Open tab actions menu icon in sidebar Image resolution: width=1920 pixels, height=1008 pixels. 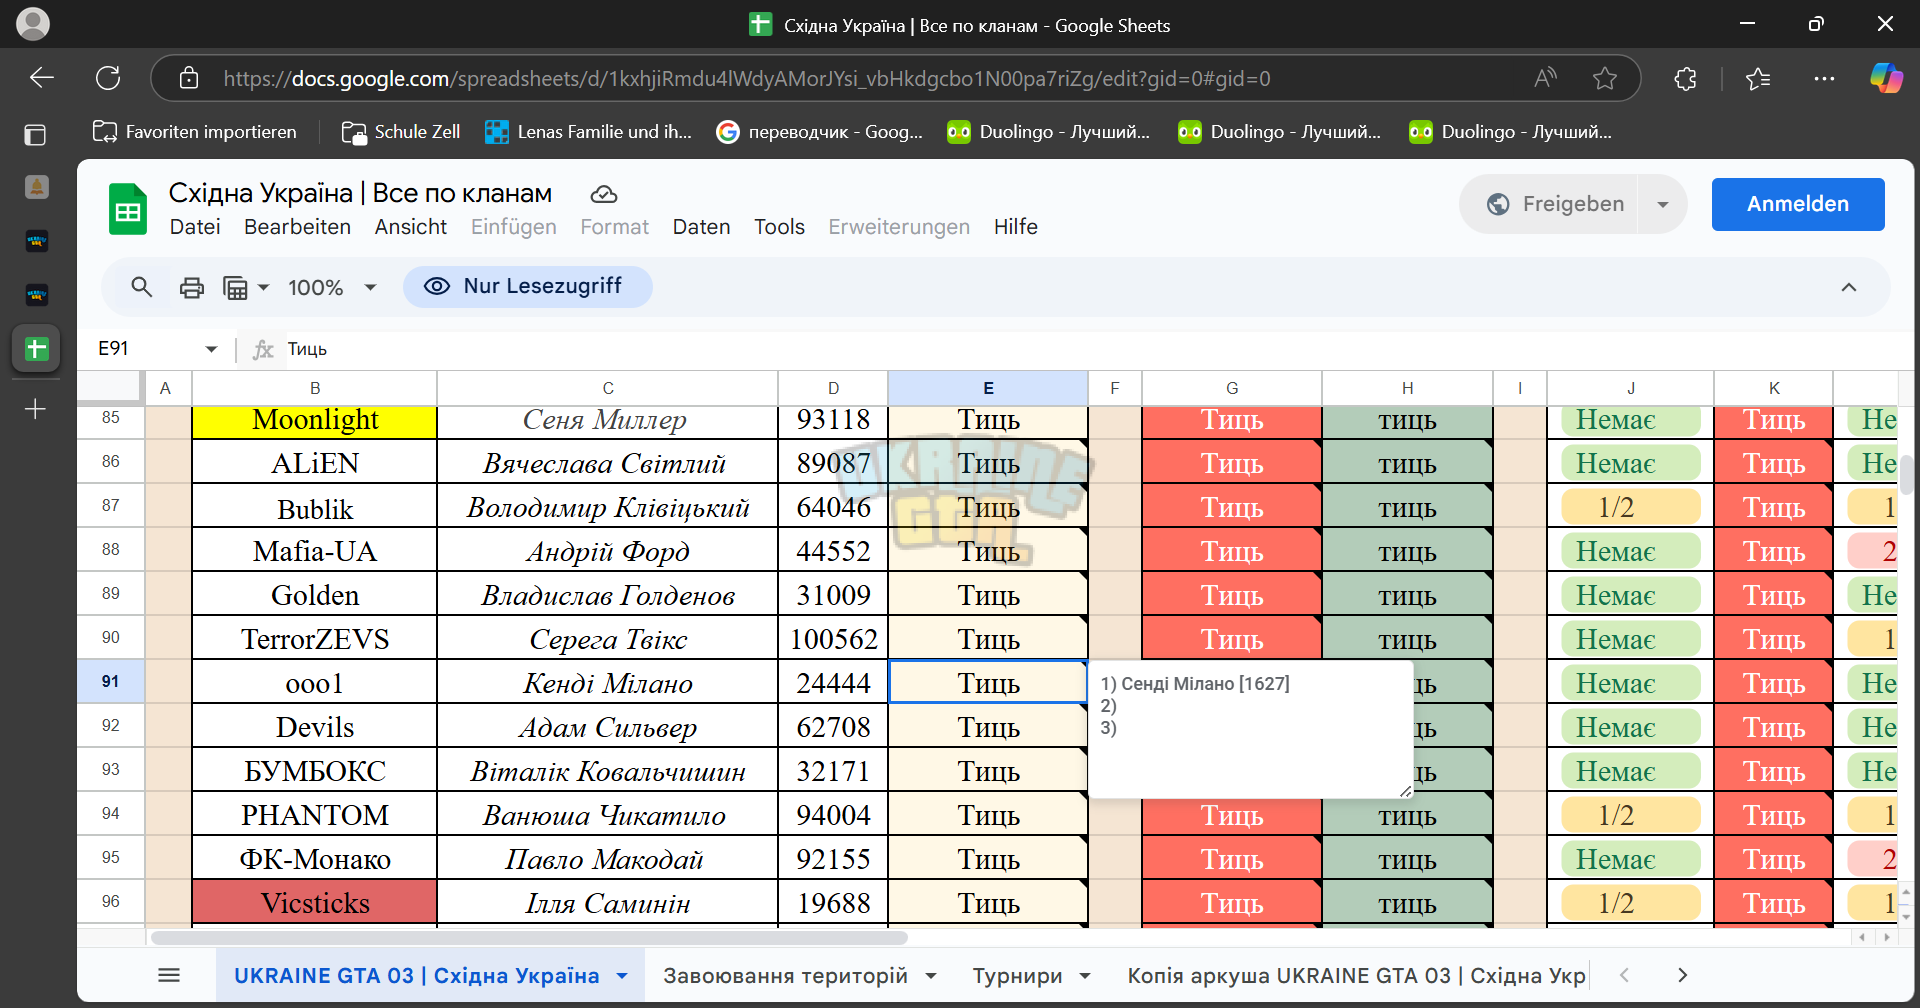tap(36, 134)
